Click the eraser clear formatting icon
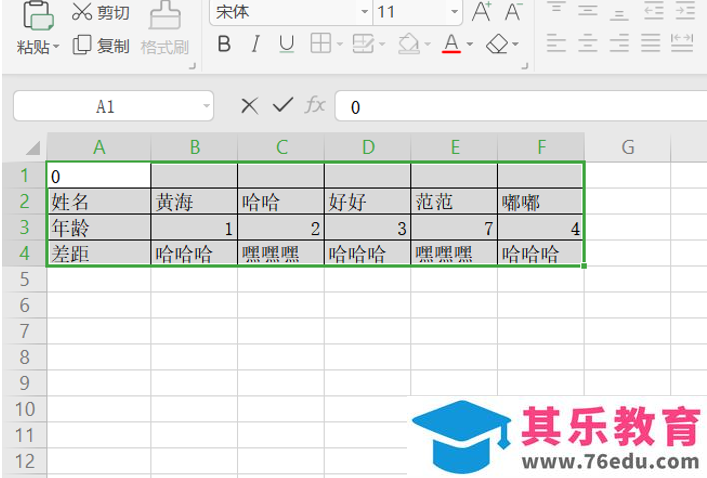 (x=497, y=44)
